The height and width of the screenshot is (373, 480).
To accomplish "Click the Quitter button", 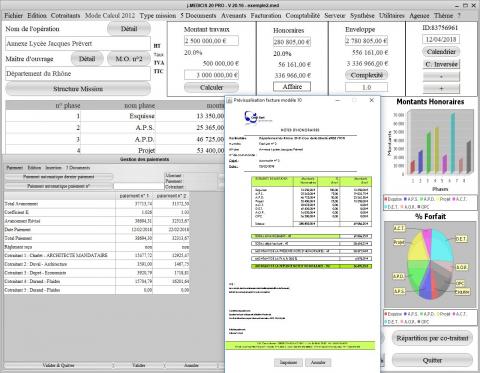I will (x=432, y=360).
